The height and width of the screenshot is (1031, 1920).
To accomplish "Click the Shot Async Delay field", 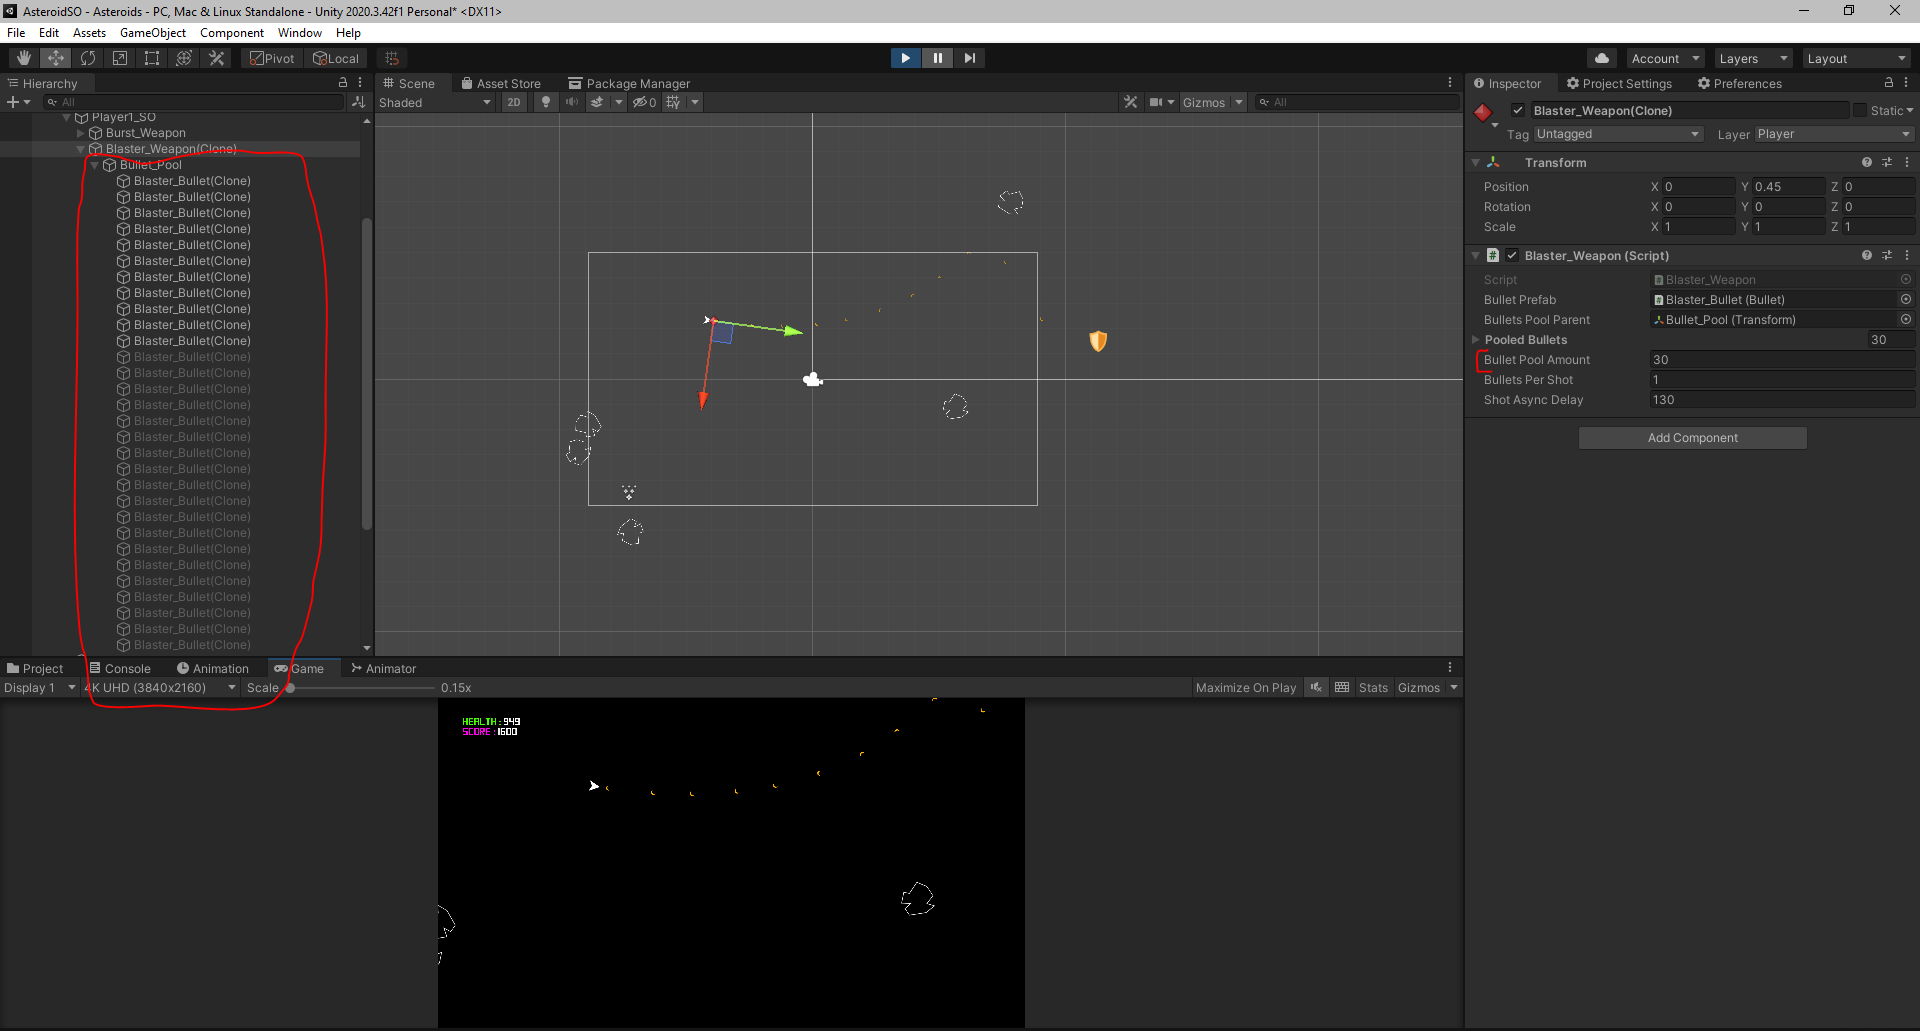I will coord(1782,399).
